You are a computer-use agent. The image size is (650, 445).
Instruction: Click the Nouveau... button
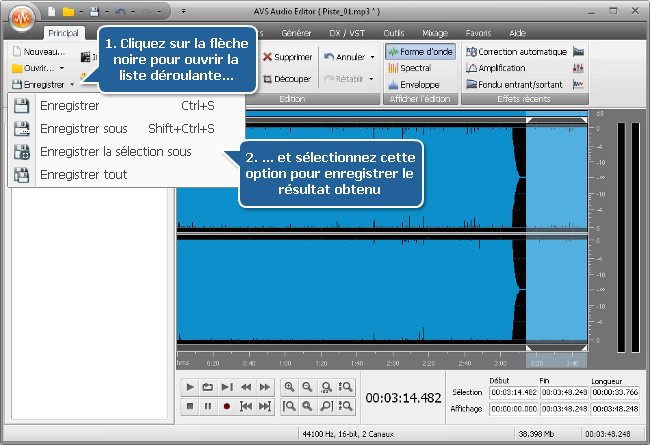39,52
